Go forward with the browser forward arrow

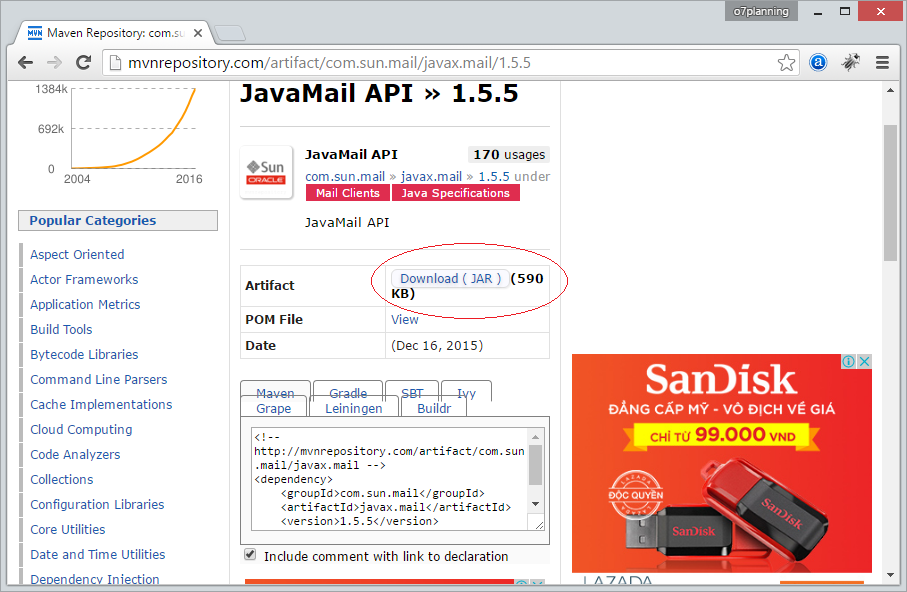tap(54, 62)
